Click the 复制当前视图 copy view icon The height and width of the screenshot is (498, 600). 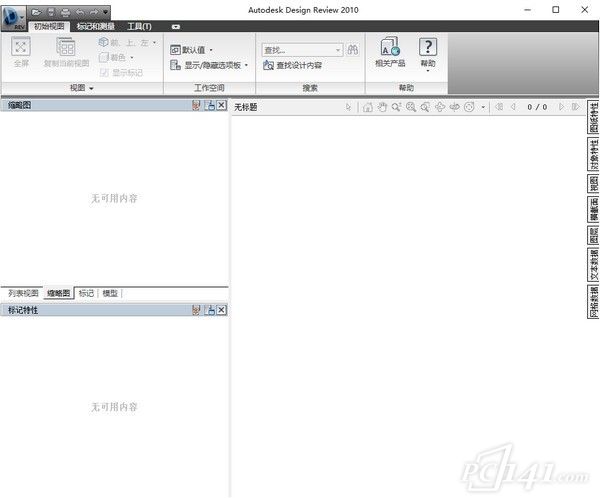(66, 52)
